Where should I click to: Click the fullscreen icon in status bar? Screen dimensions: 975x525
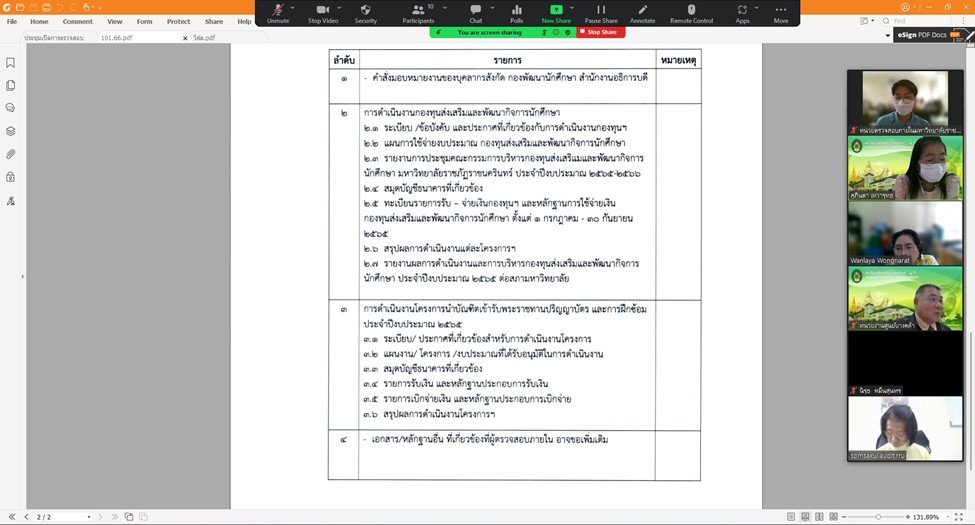pyautogui.click(x=958, y=517)
